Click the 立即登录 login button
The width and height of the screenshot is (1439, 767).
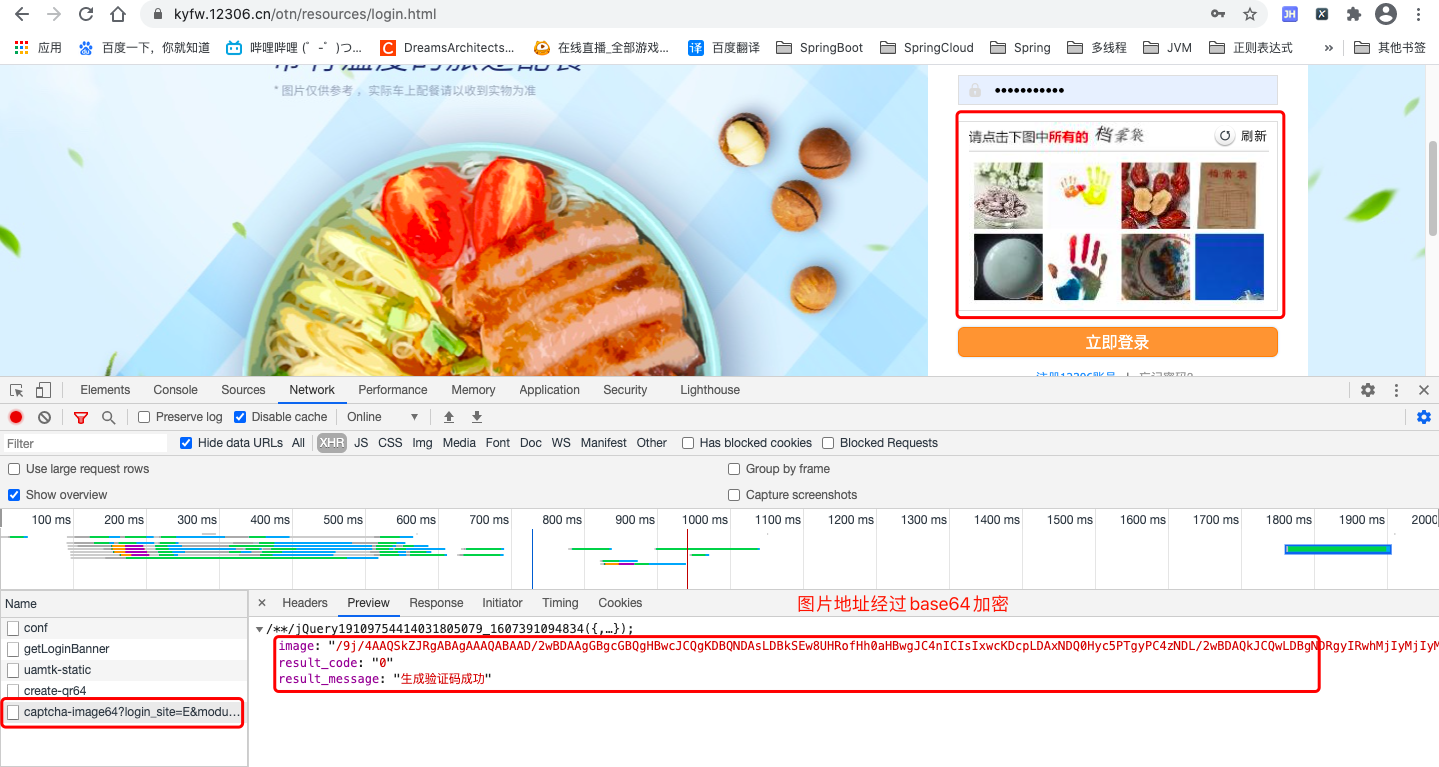point(1117,341)
